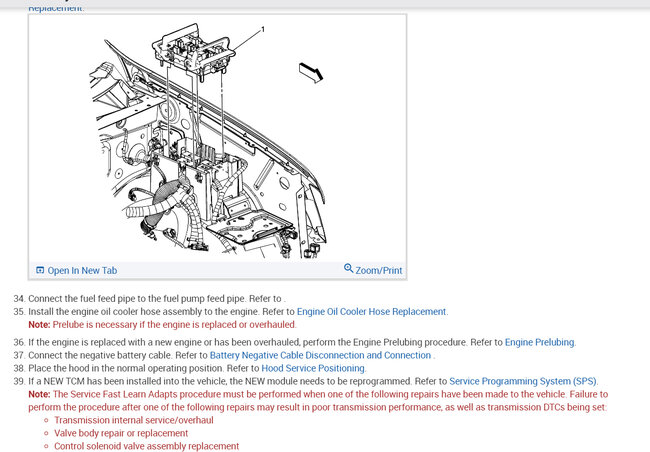The image size is (650, 452).
Task: Open Engine Oil Cooler Hose Replacement link
Action: (371, 311)
